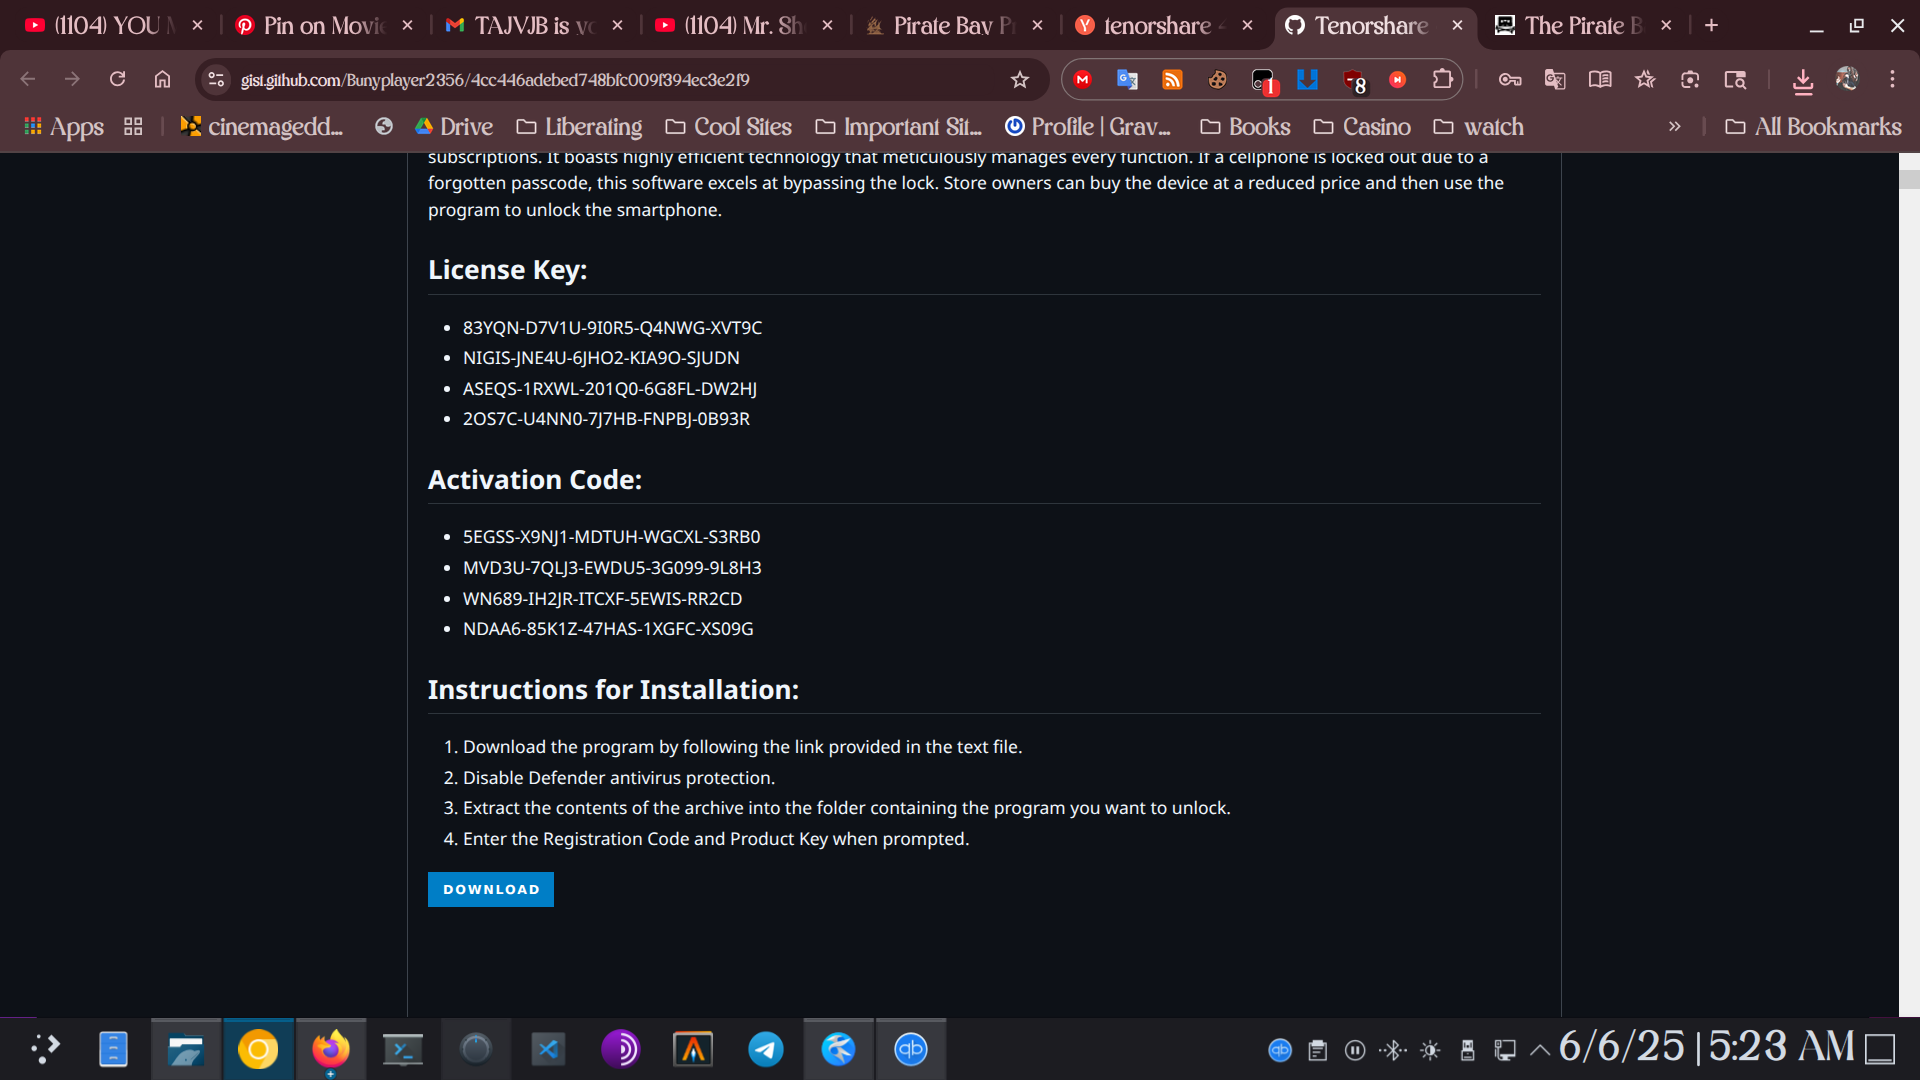This screenshot has height=1080, width=1920.
Task: Open the Drive bookmark
Action: point(454,127)
